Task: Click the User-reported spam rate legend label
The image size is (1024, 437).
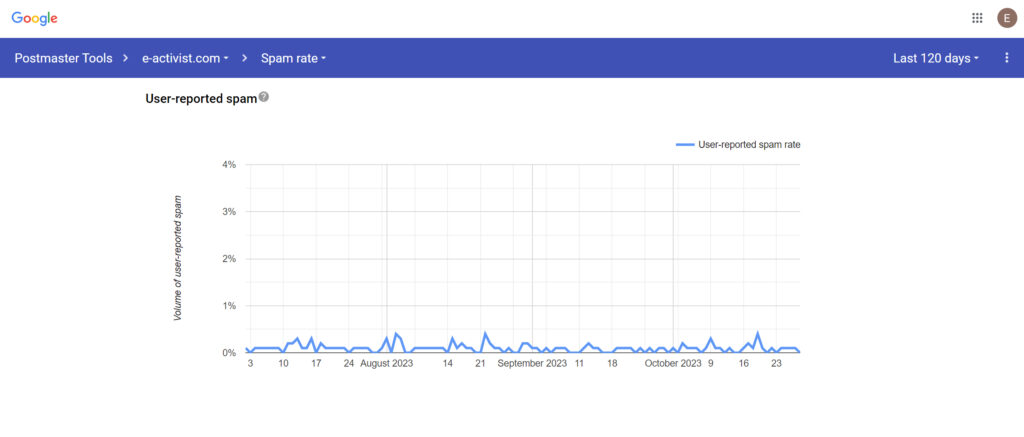Action: point(749,145)
